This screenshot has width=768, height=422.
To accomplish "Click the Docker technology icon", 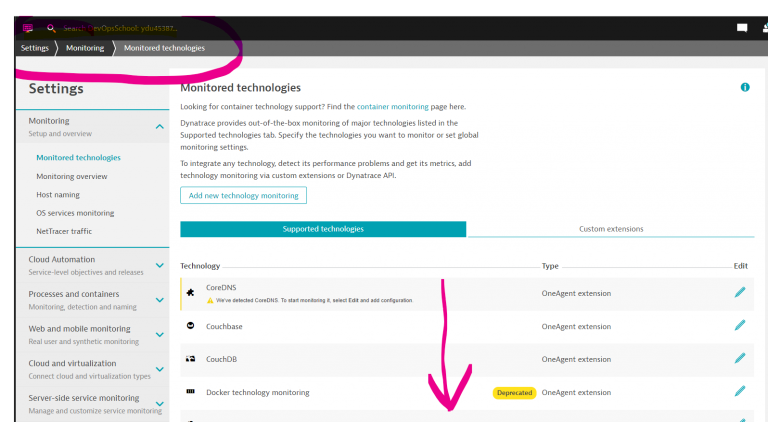I will (x=191, y=391).
